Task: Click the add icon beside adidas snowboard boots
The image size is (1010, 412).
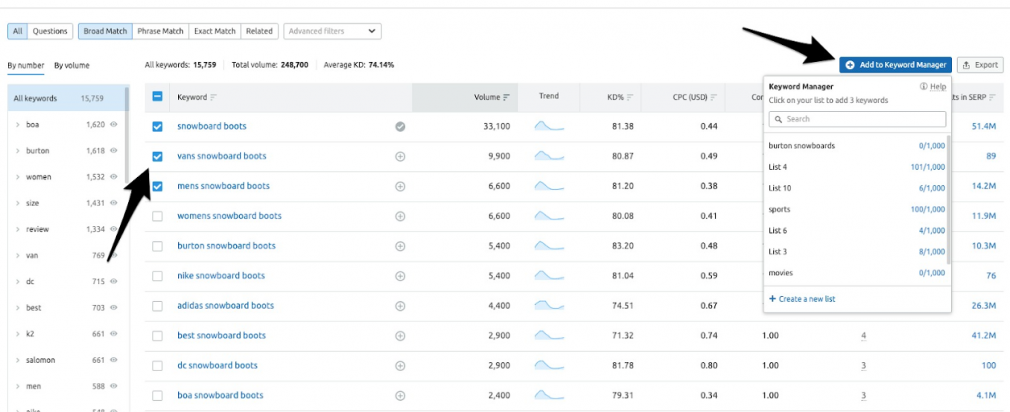Action: click(400, 306)
